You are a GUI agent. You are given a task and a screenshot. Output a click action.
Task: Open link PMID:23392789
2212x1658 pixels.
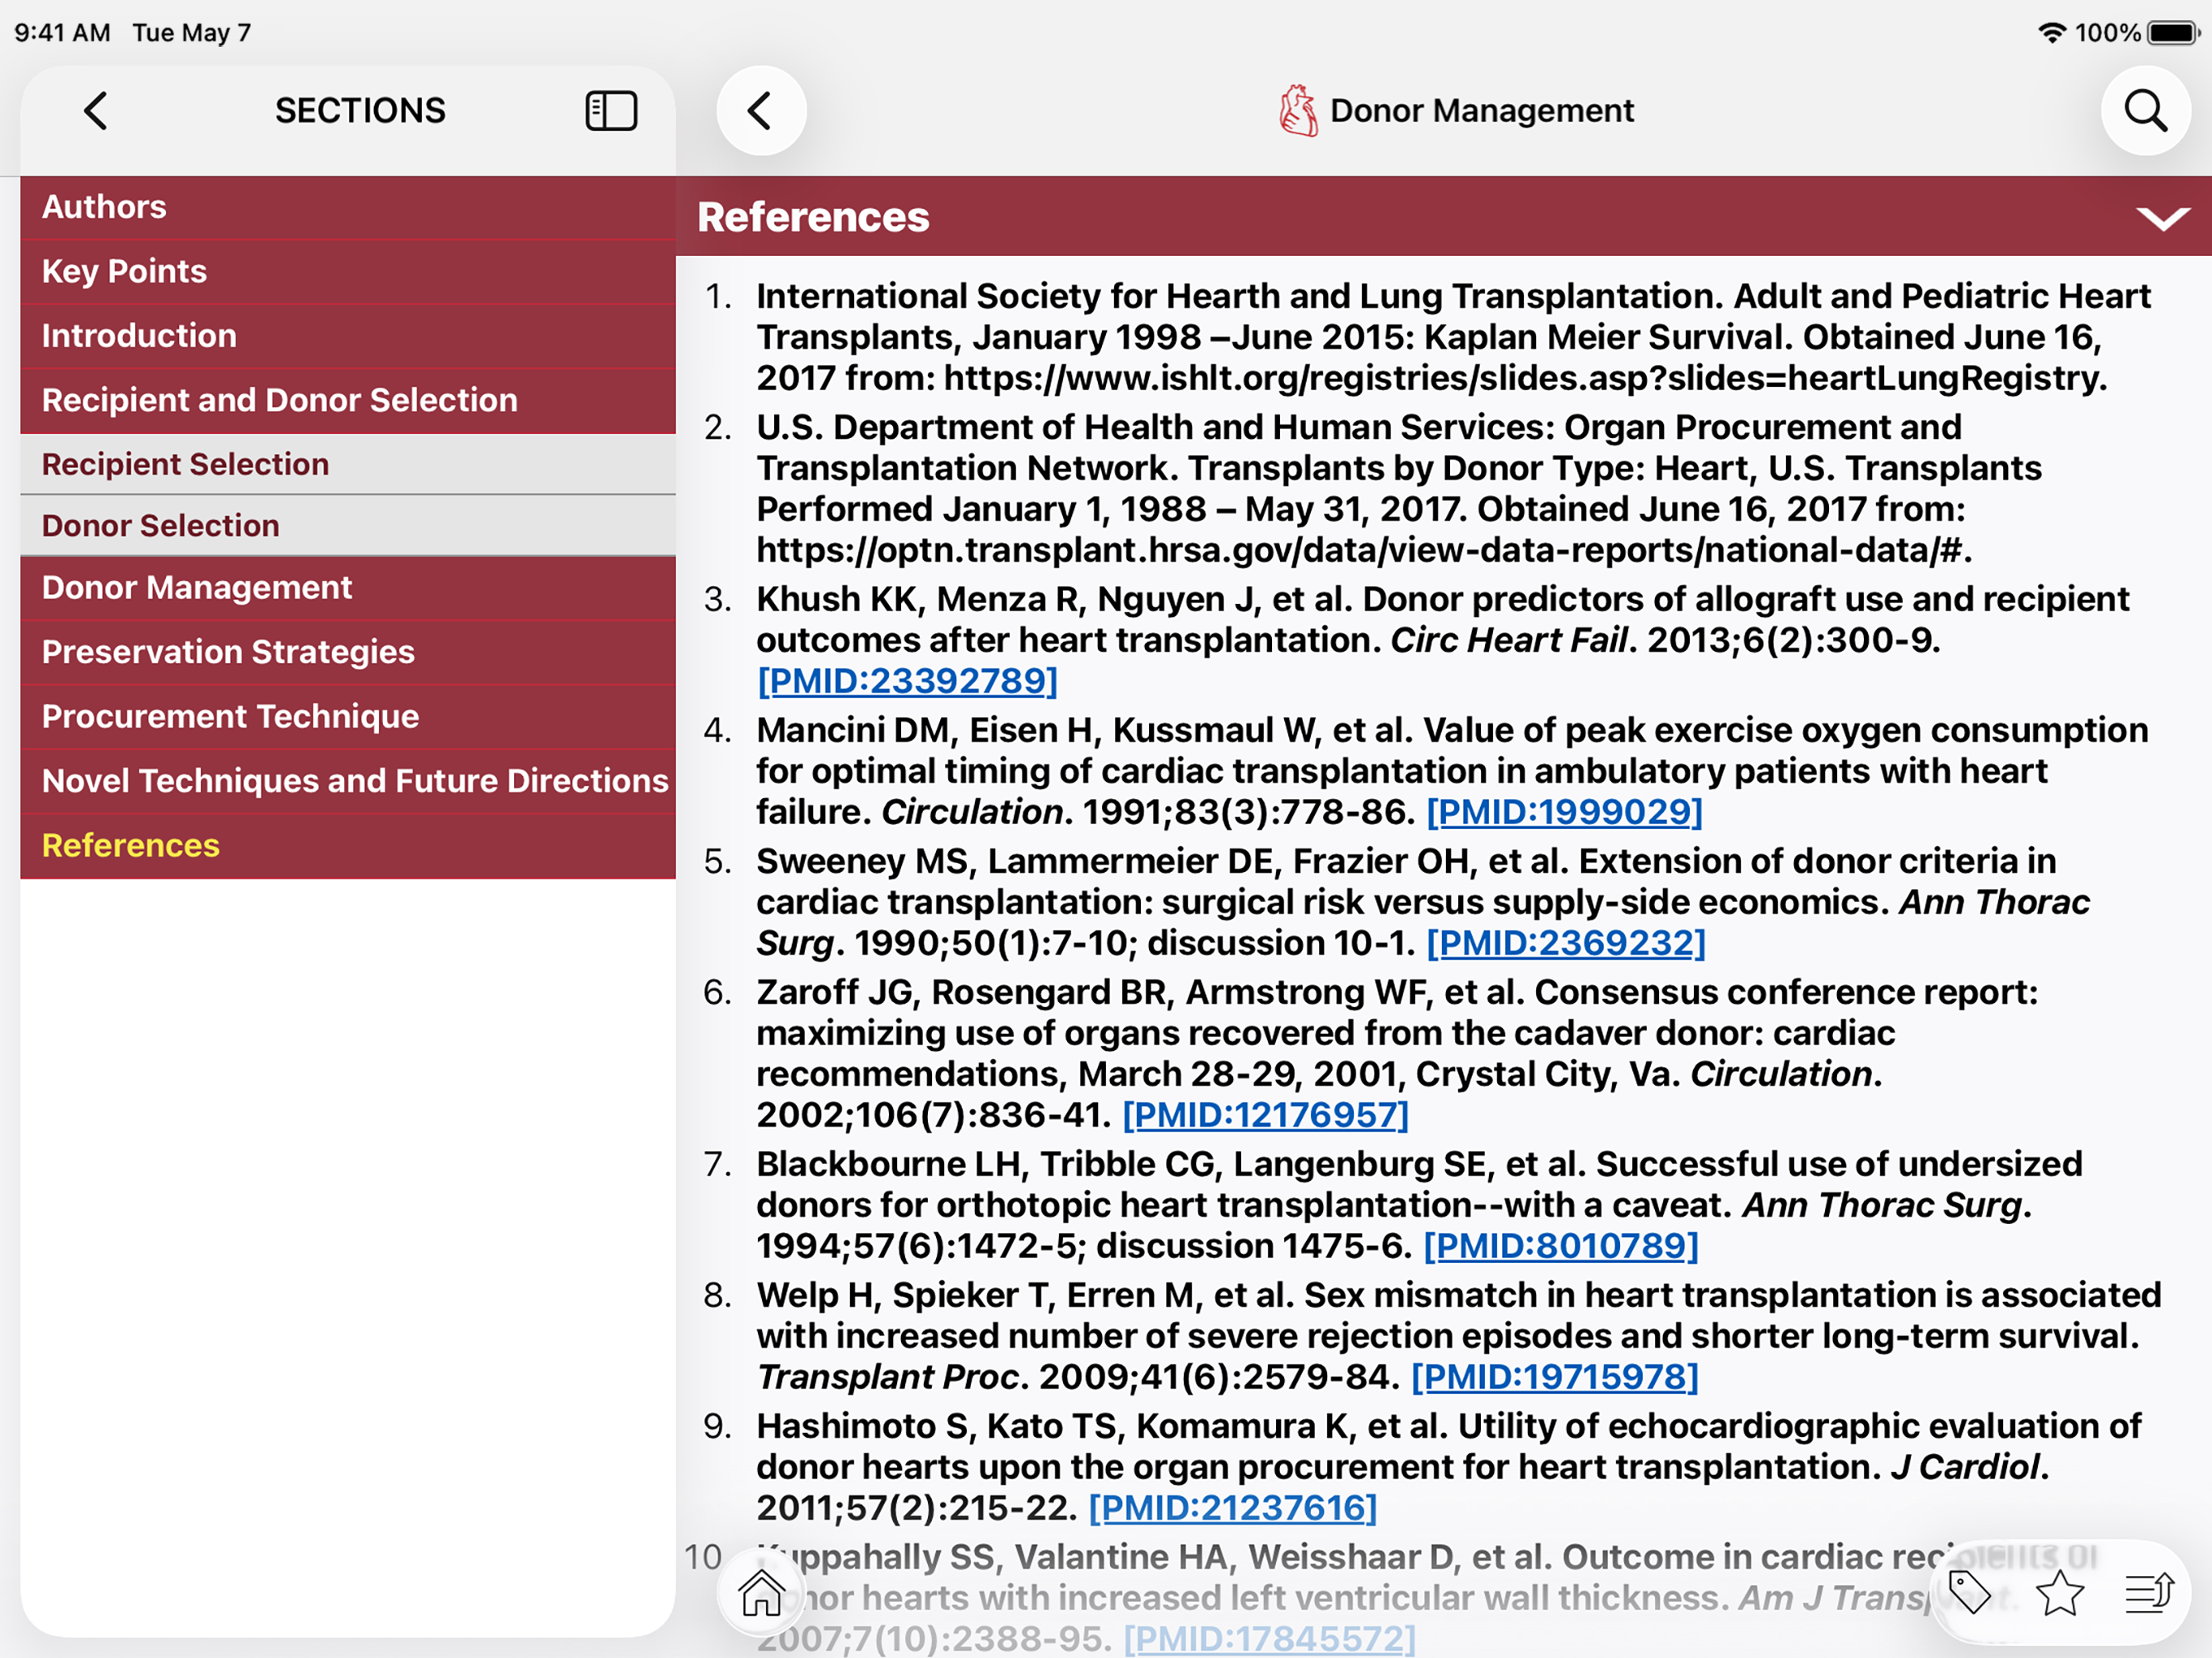[907, 681]
